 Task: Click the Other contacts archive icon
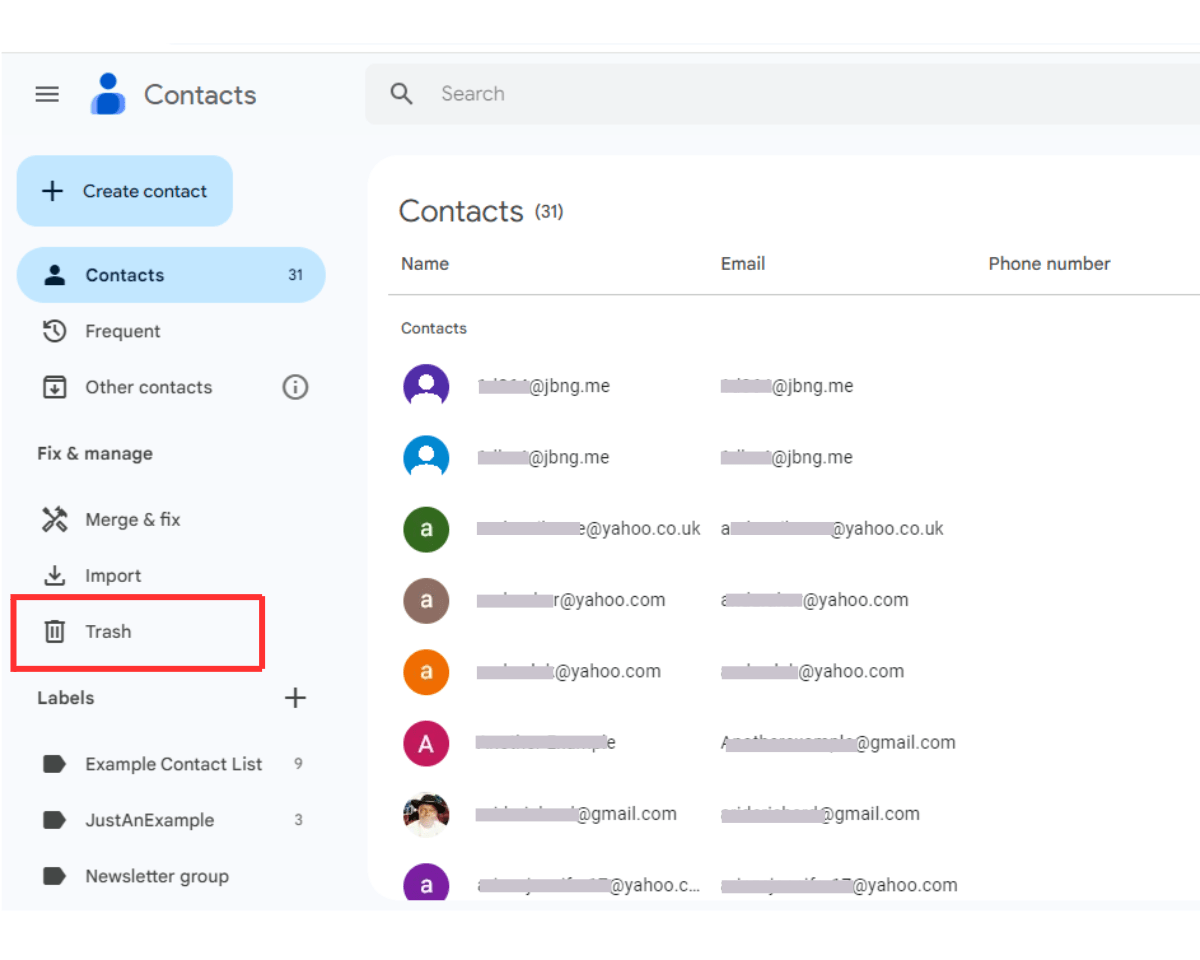click(55, 387)
